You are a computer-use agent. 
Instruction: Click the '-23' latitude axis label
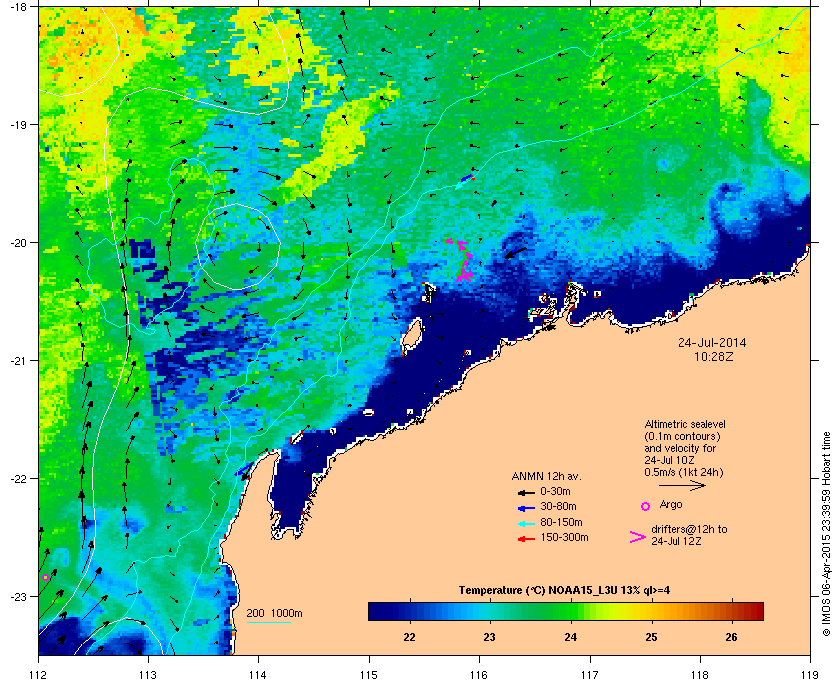click(18, 596)
